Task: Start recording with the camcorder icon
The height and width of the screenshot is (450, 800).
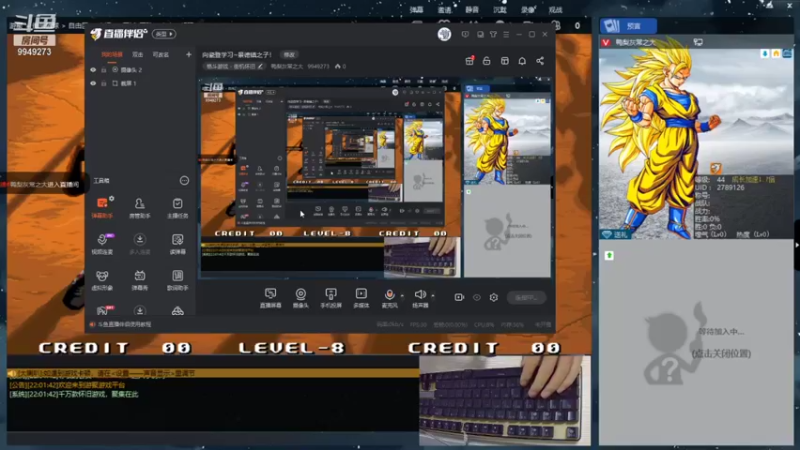Action: coord(459,297)
